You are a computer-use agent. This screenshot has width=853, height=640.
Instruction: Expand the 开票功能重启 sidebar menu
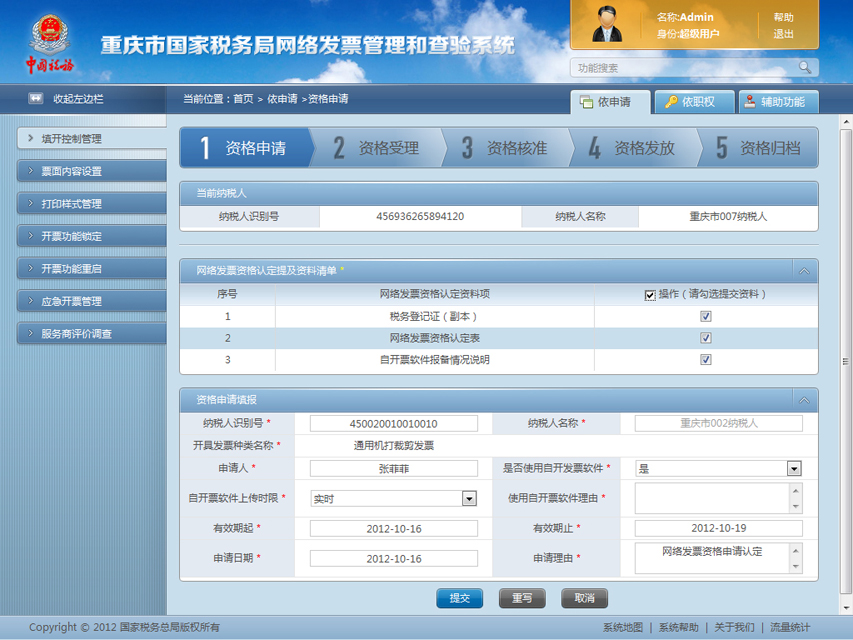tap(92, 268)
